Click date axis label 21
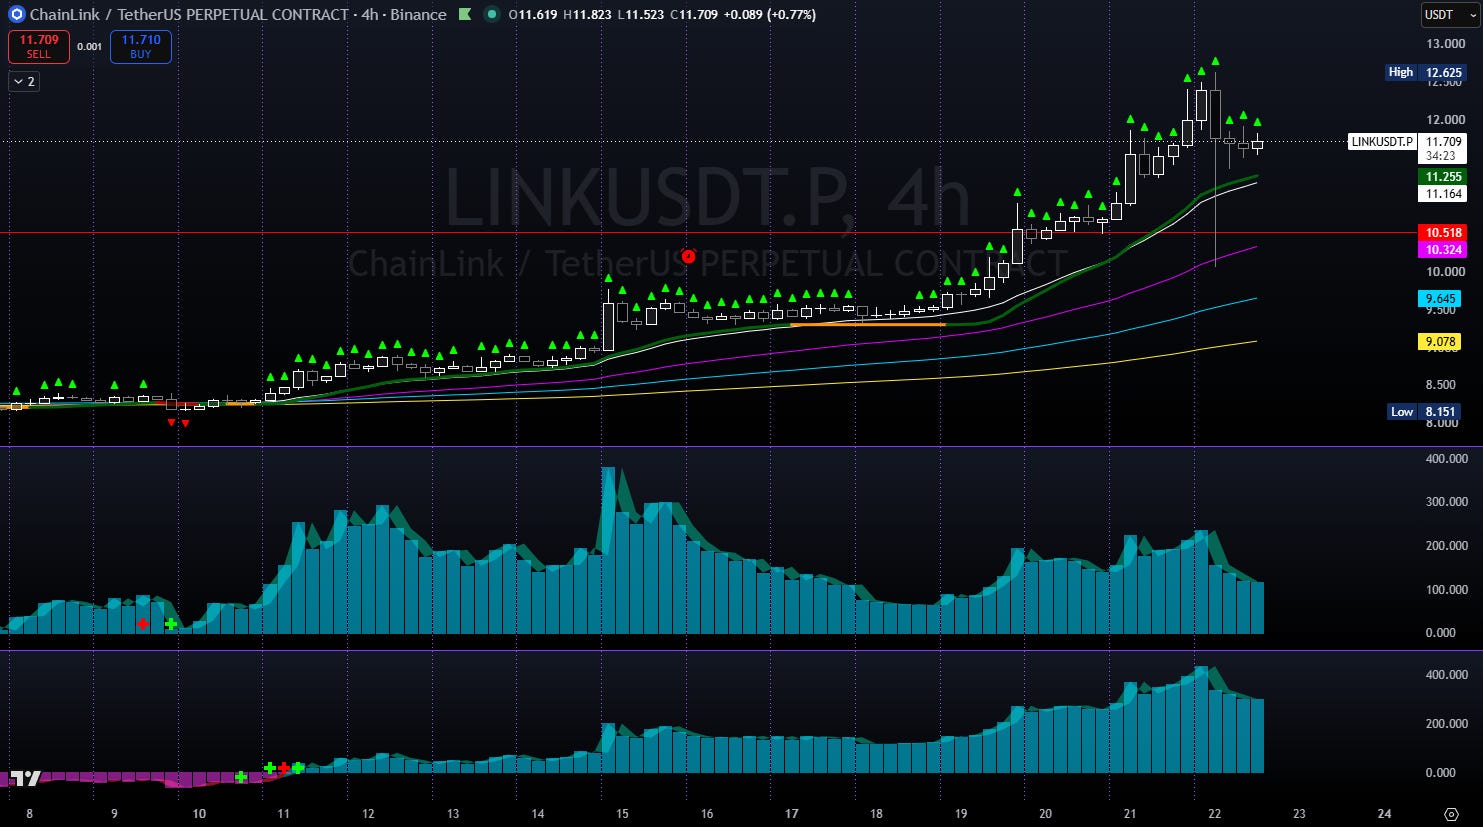This screenshot has height=827, width=1483. pos(1130,814)
